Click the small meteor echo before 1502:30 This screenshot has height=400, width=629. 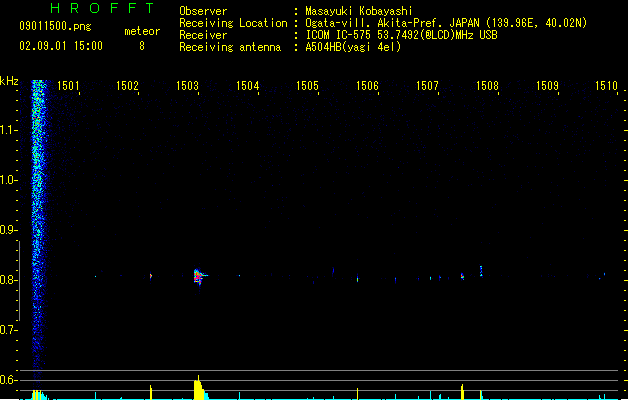tap(151, 276)
